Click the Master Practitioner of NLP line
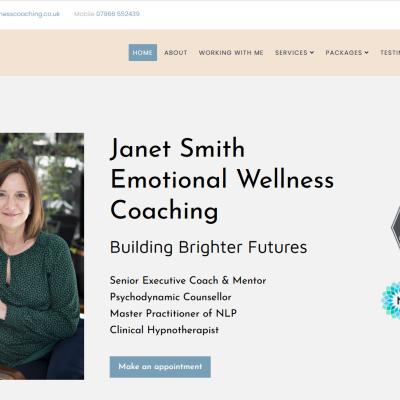This screenshot has width=400, height=400. click(173, 313)
